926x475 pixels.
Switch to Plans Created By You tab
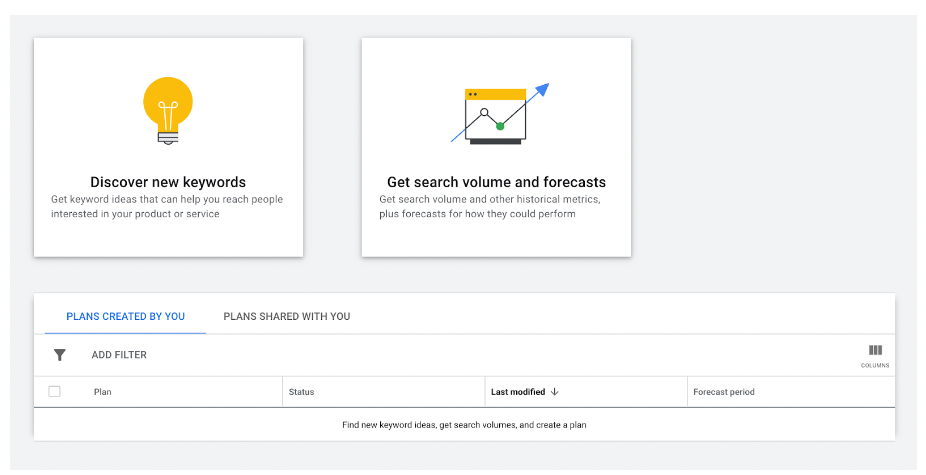pos(125,317)
